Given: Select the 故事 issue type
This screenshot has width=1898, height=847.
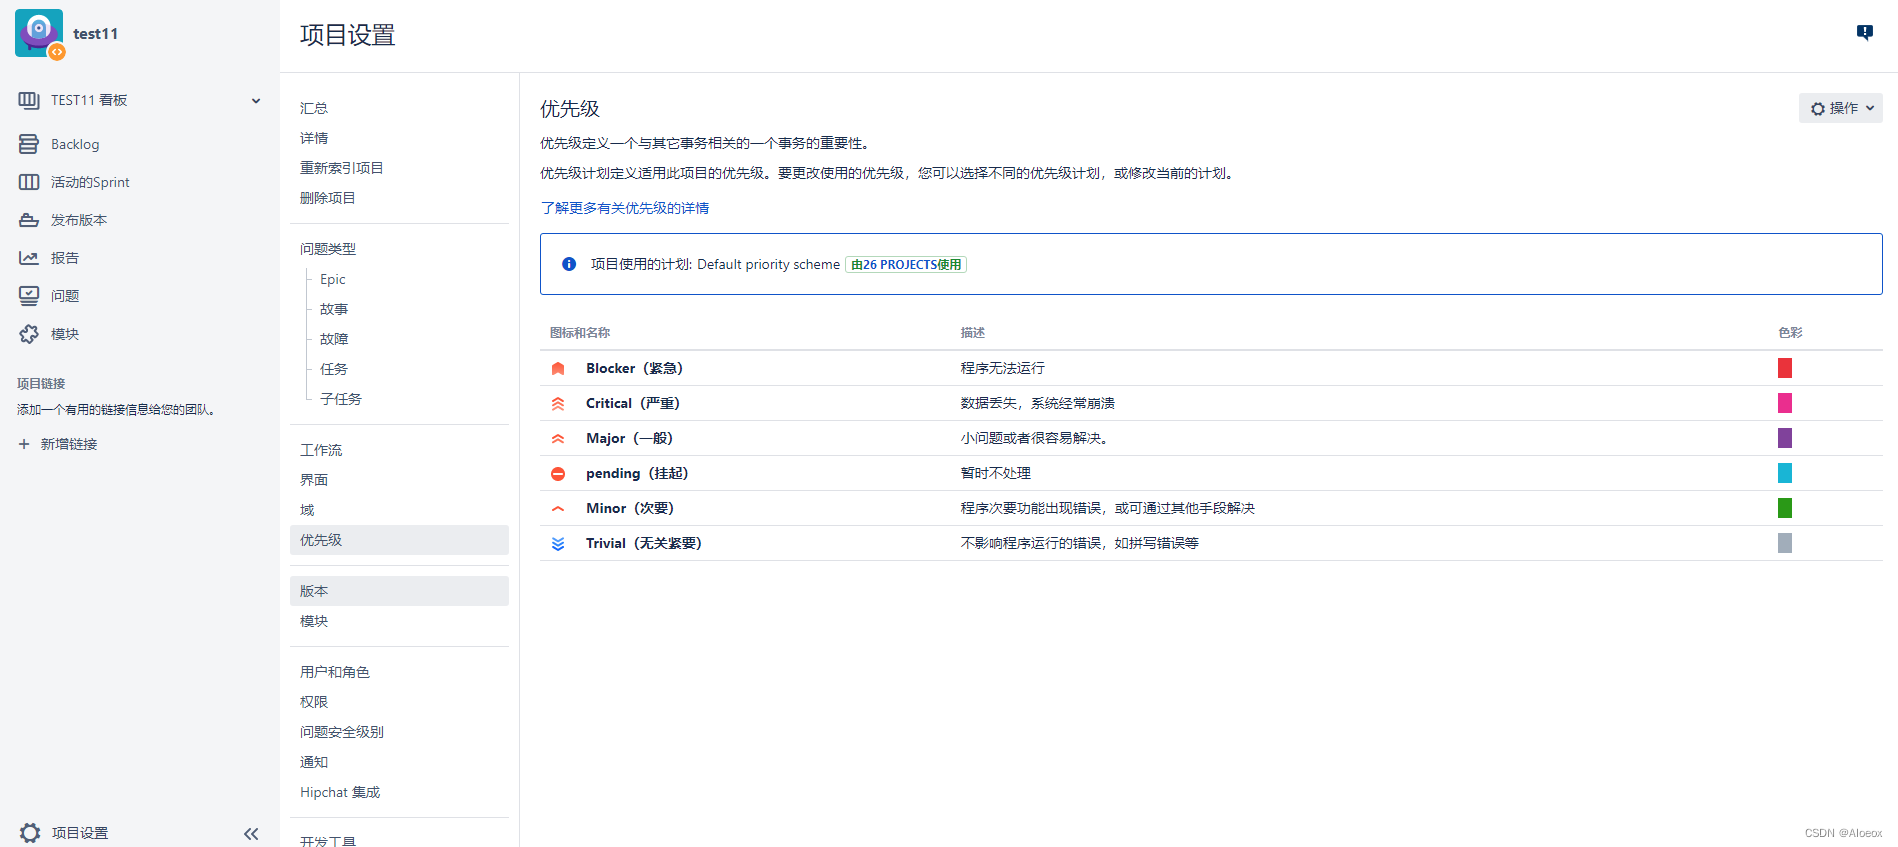Looking at the screenshot, I should pos(334,309).
